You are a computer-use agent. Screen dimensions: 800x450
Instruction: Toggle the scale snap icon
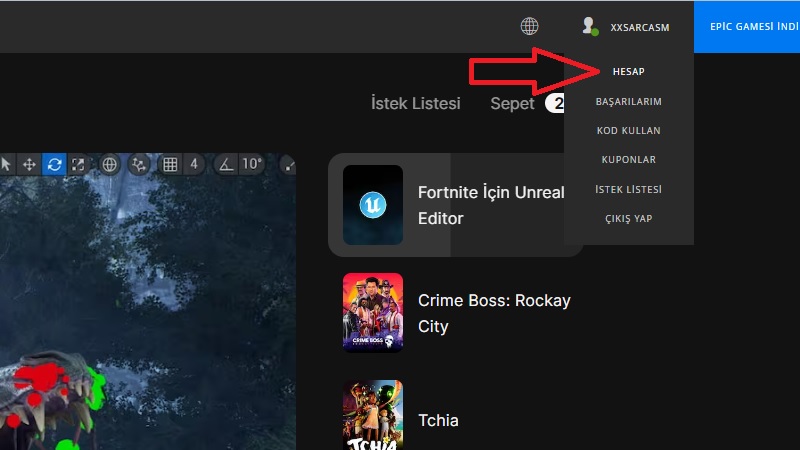pyautogui.click(x=289, y=165)
